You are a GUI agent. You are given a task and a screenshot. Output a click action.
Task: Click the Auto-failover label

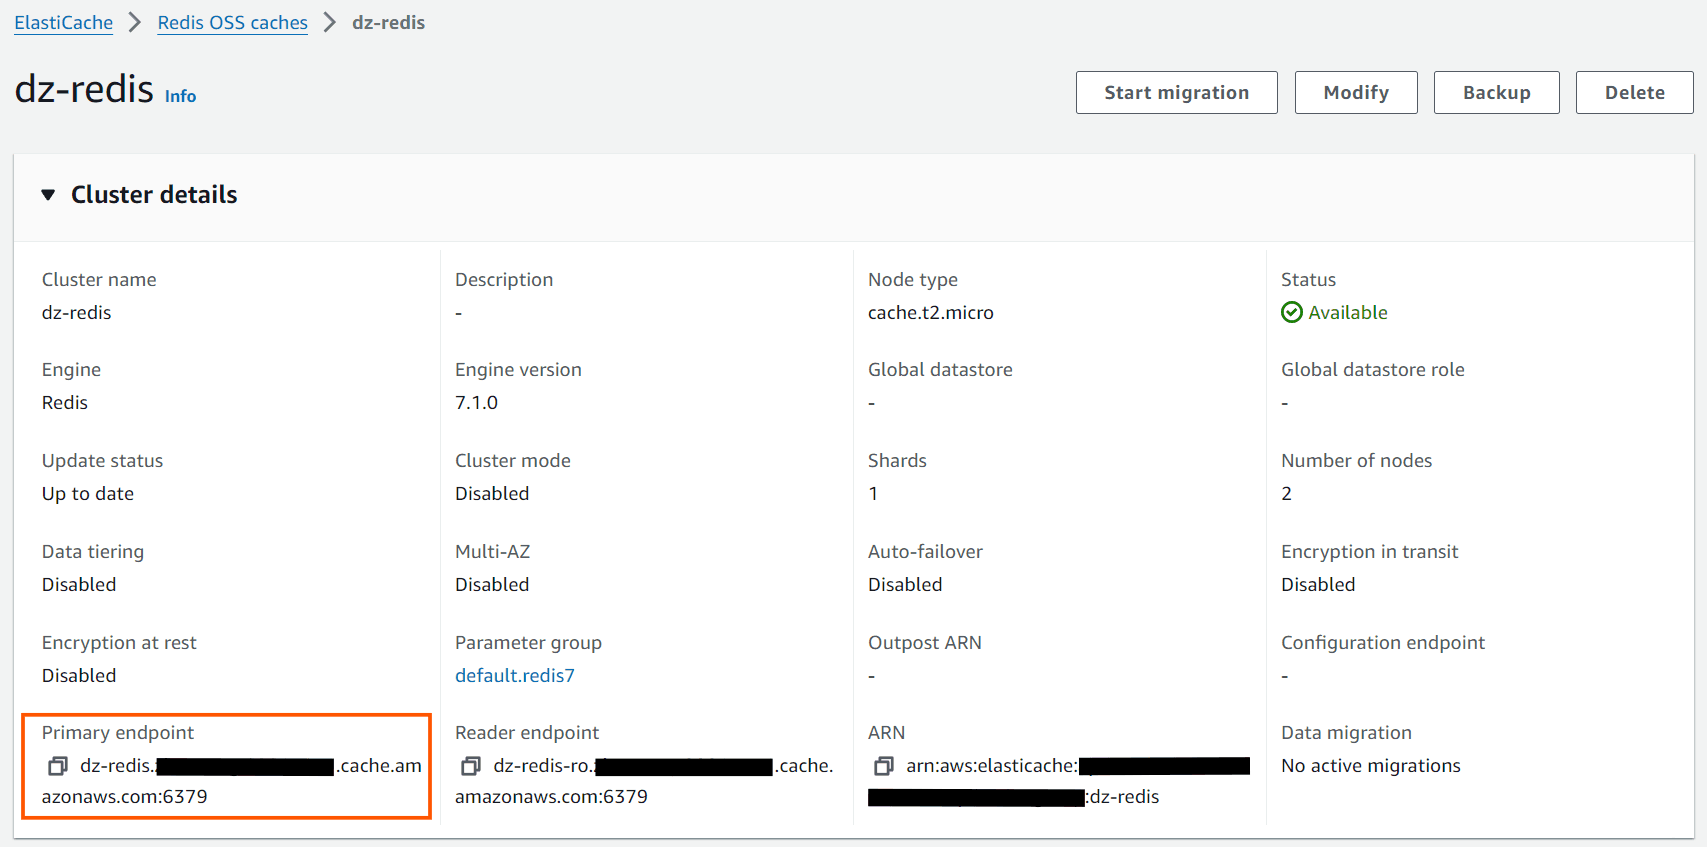tap(926, 551)
